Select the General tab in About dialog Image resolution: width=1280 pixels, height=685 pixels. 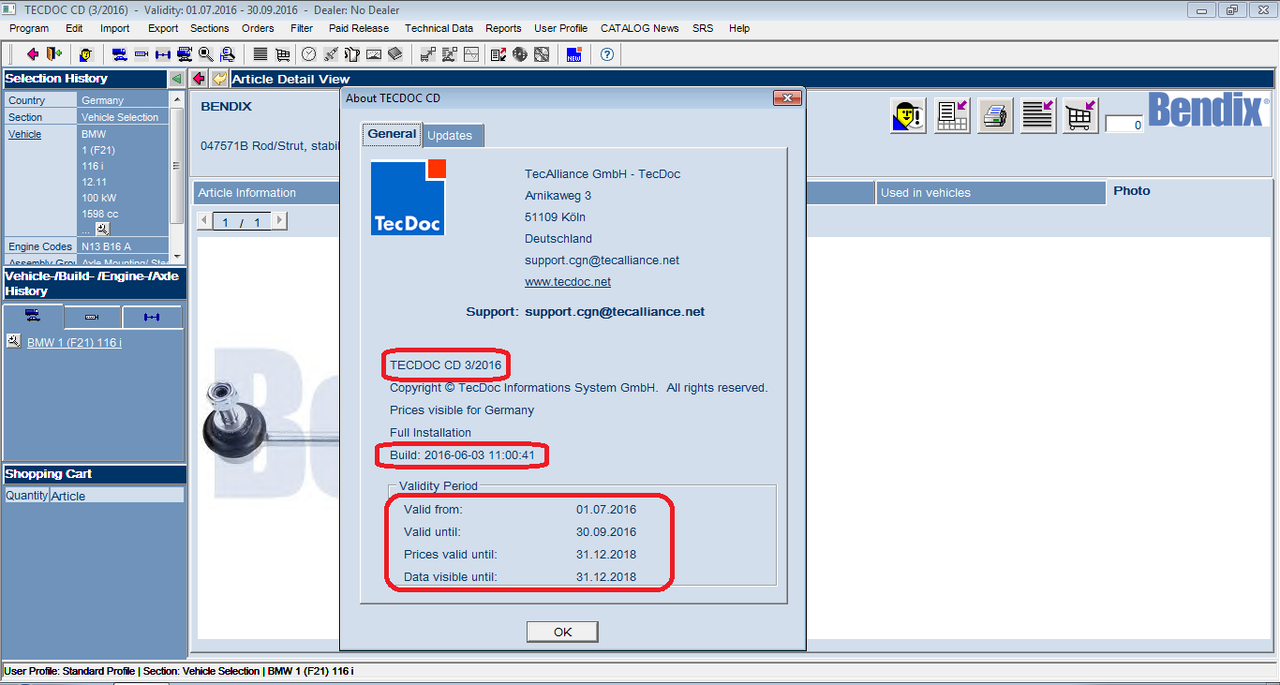click(392, 133)
